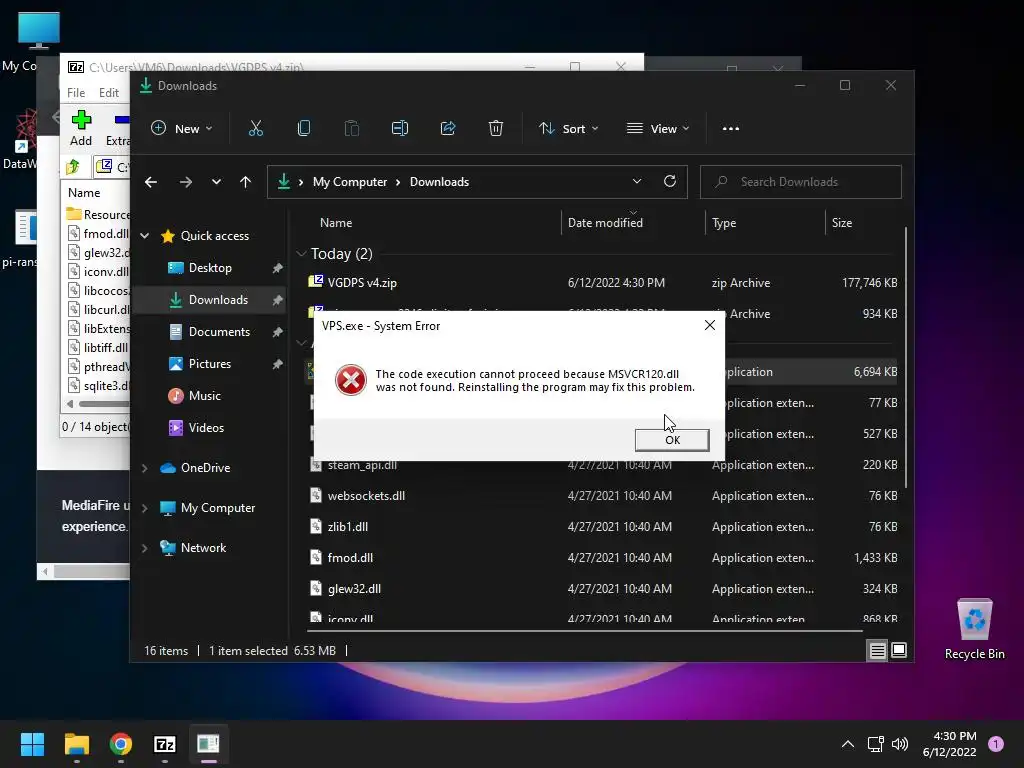
Task: Switch to details view layout icon
Action: 878,650
